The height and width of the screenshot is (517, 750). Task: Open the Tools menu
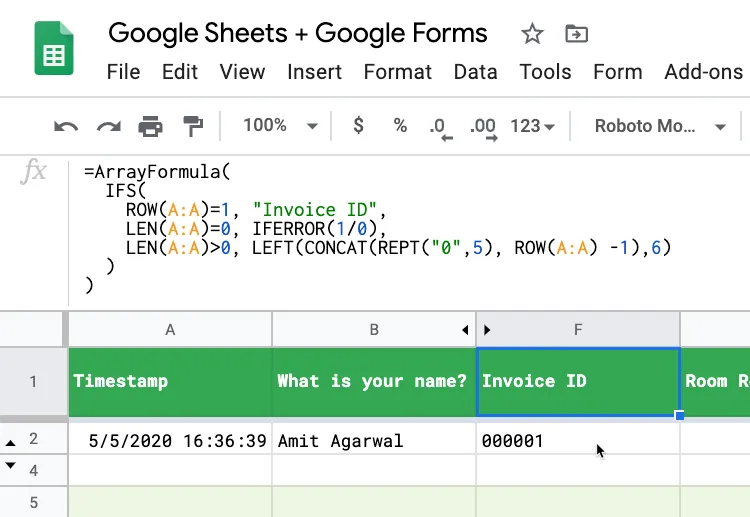[545, 72]
